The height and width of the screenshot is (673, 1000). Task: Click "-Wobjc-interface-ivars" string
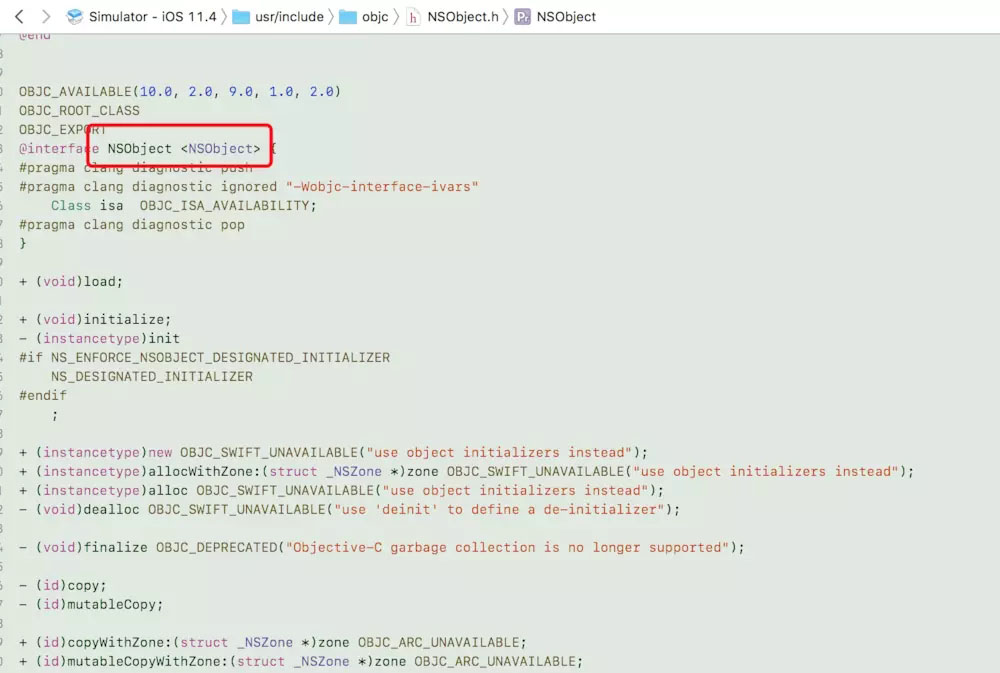click(381, 186)
